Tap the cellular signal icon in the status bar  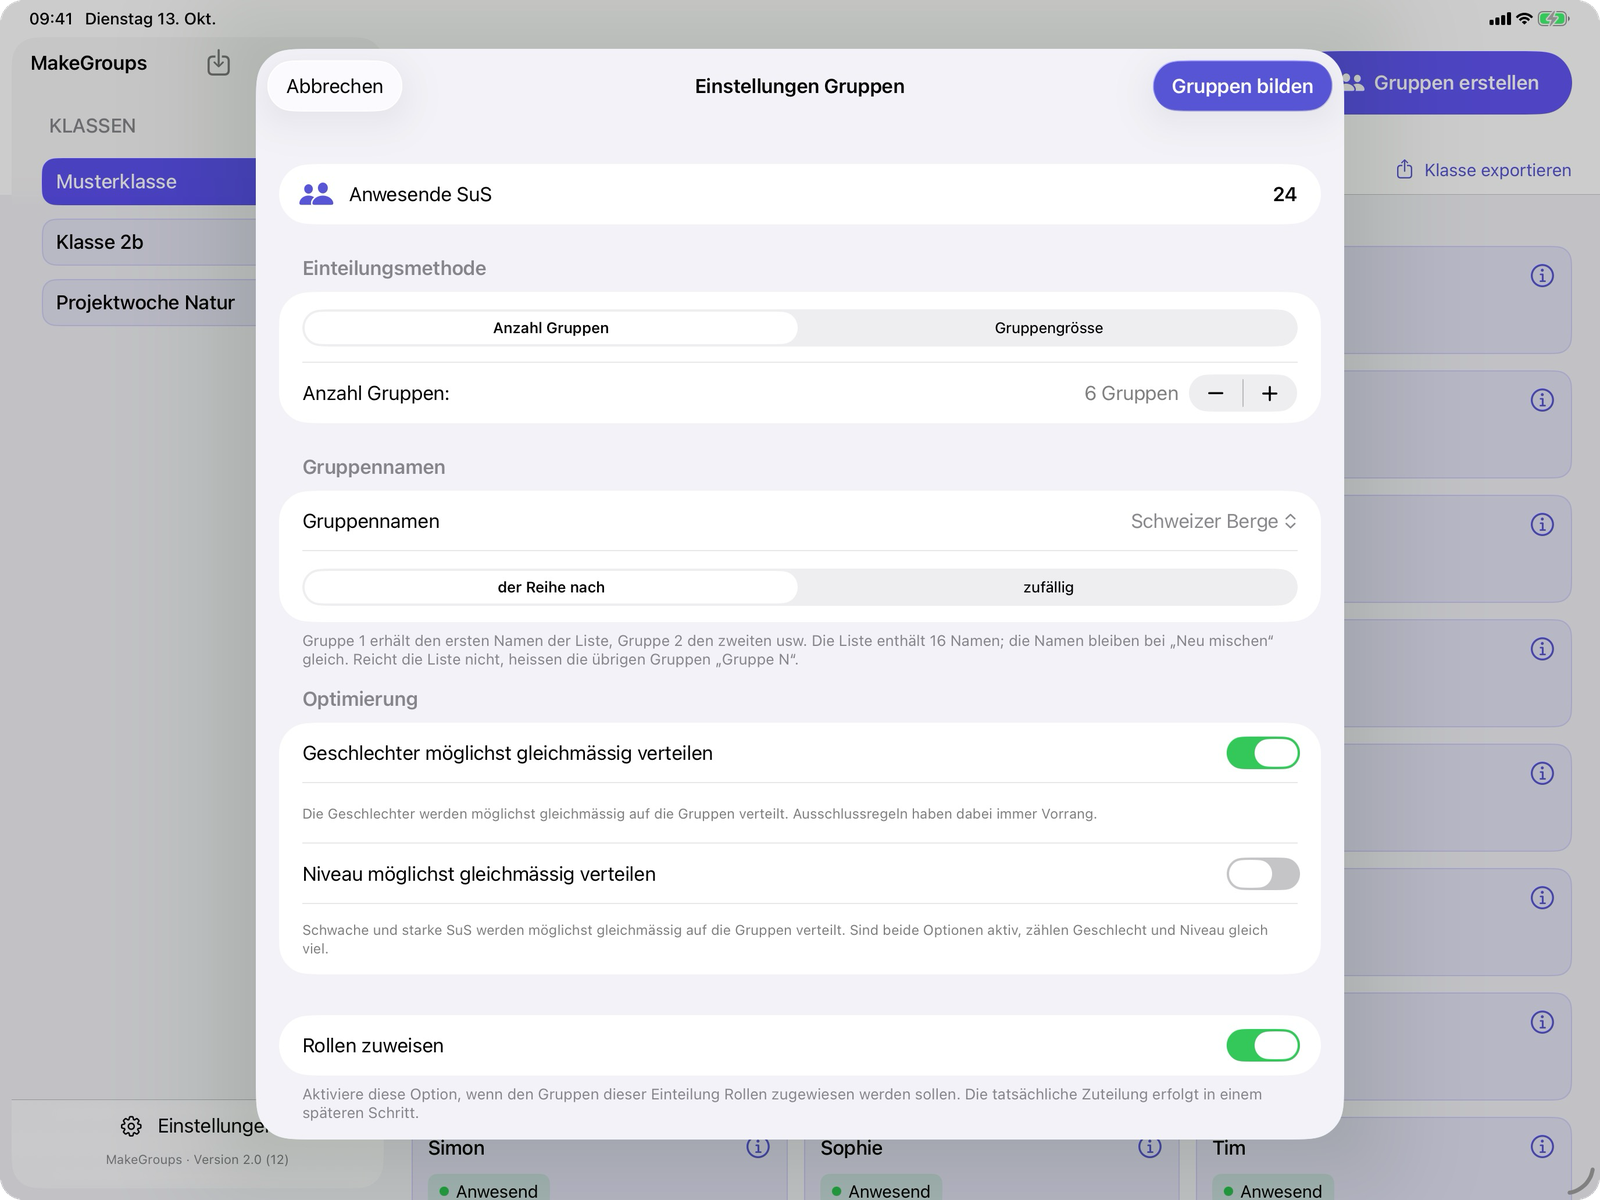(1500, 19)
